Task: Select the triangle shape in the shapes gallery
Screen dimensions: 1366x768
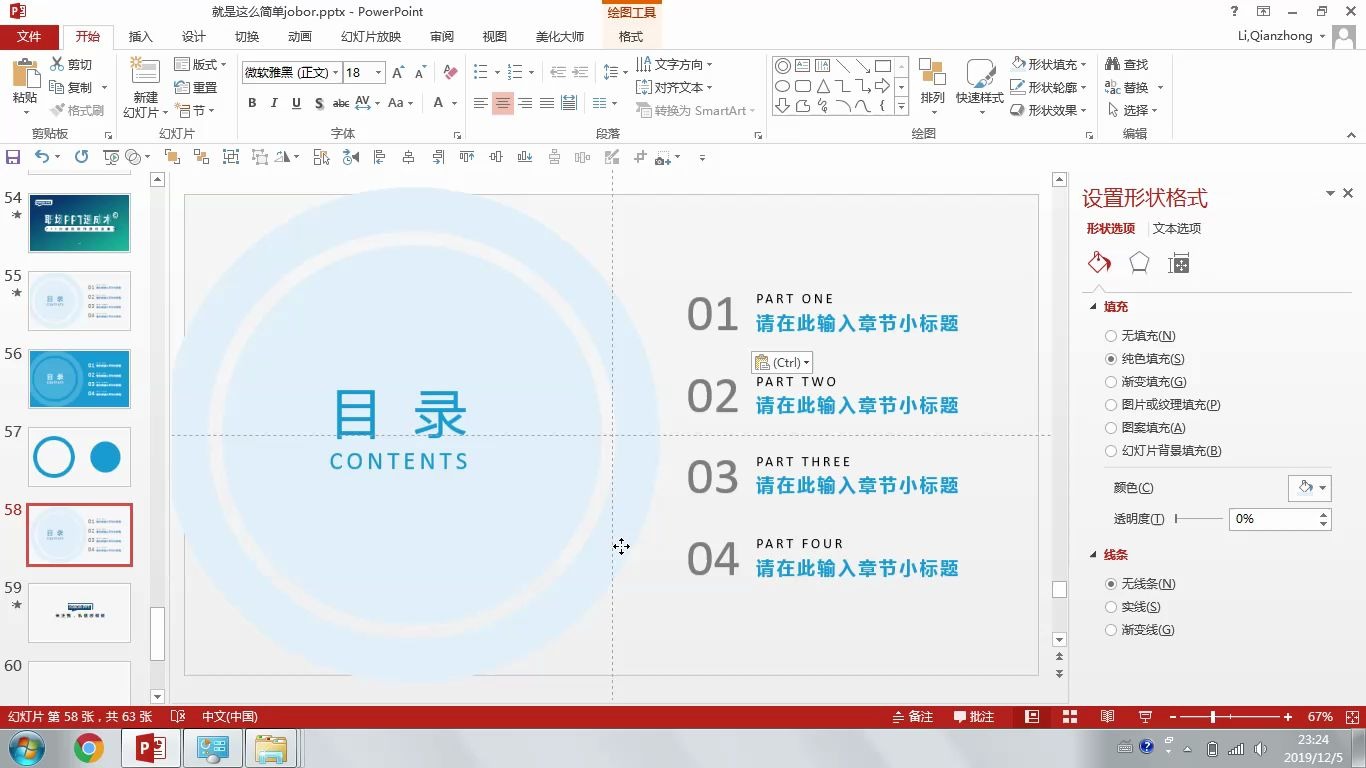Action: pyautogui.click(x=823, y=86)
